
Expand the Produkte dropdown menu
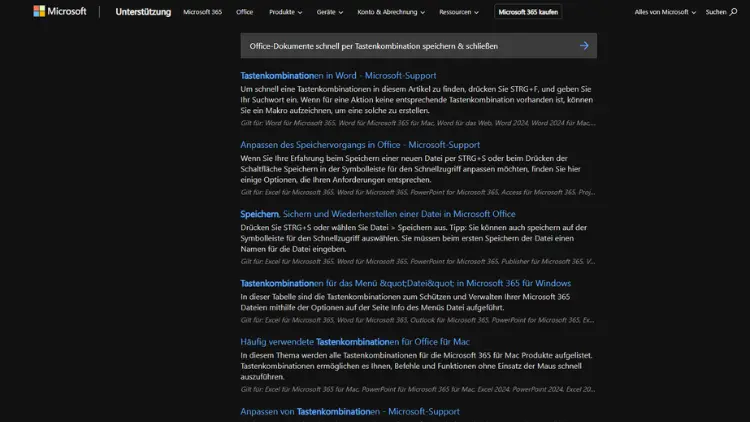coord(286,12)
